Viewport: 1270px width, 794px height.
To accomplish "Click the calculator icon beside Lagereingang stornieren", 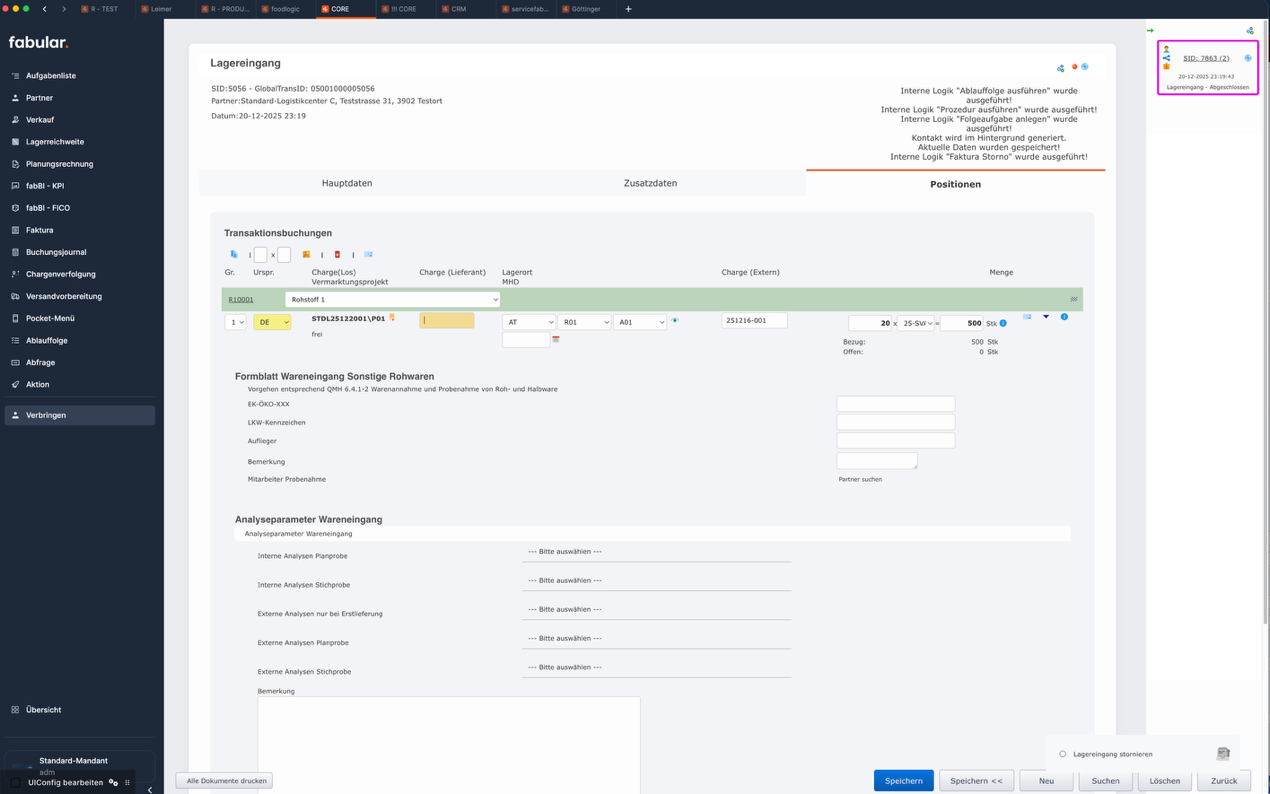I will (x=1222, y=754).
